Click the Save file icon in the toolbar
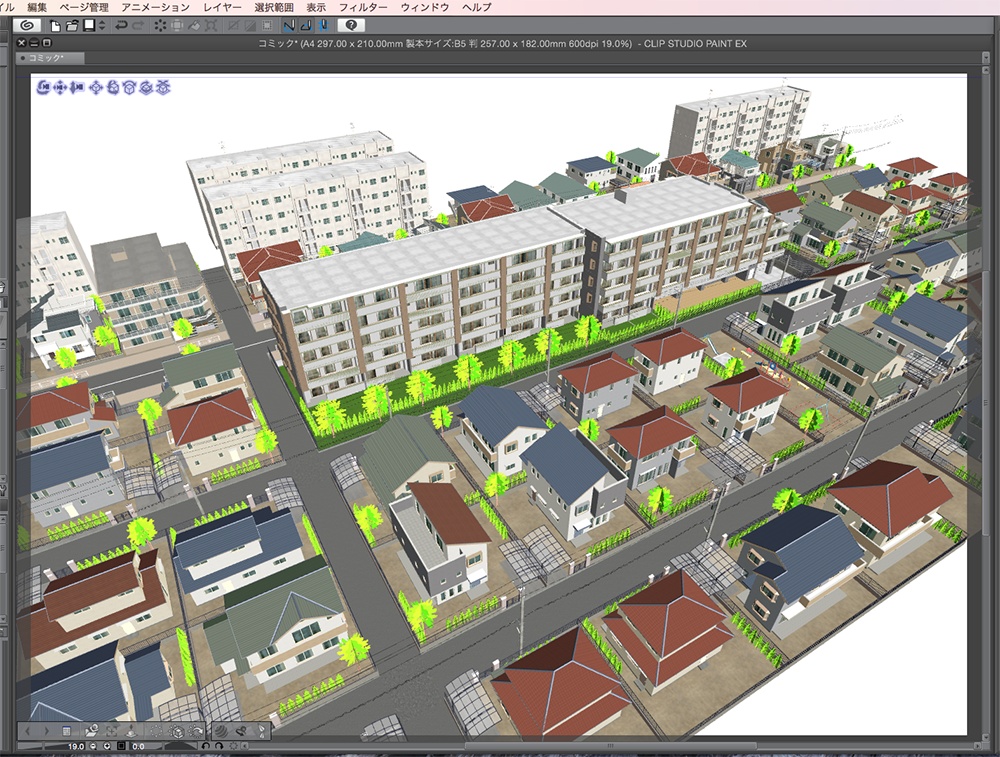Viewport: 1000px width, 757px height. point(90,27)
